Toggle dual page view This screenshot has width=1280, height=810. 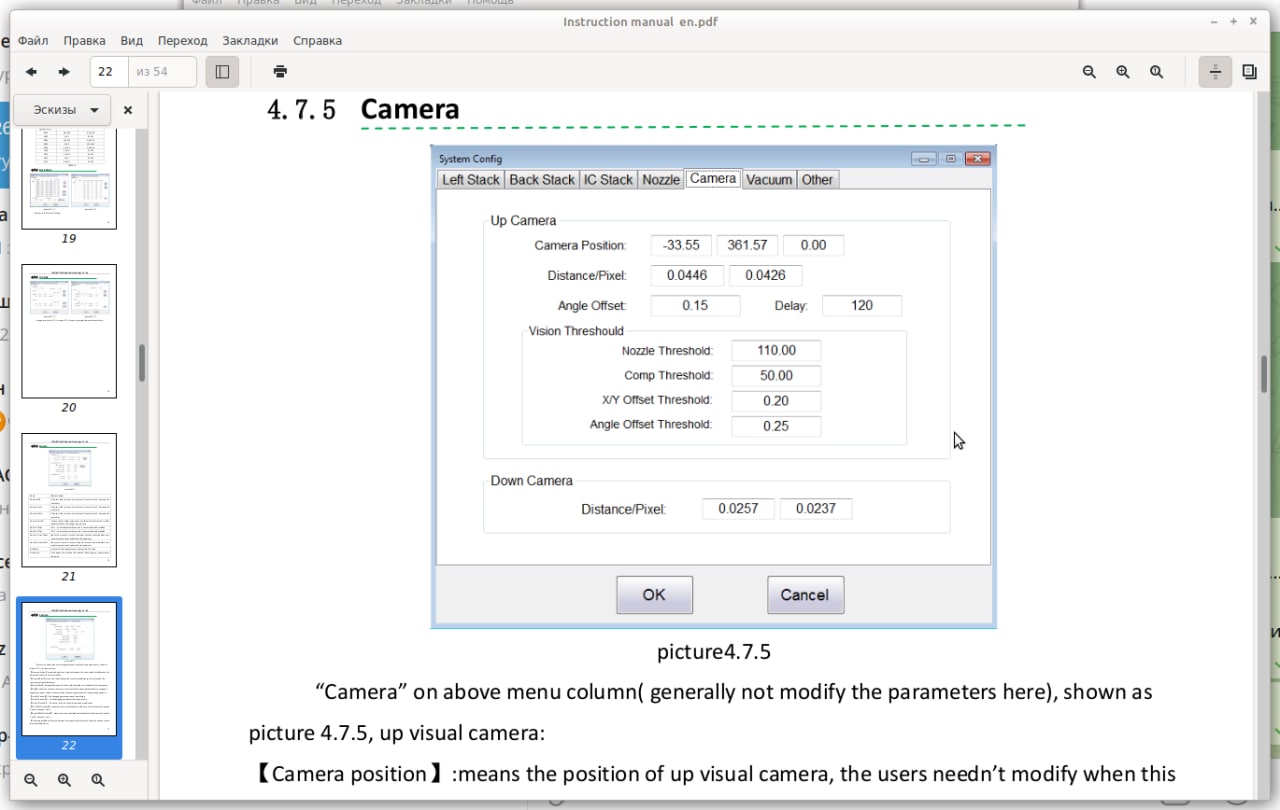pyautogui.click(x=1249, y=72)
